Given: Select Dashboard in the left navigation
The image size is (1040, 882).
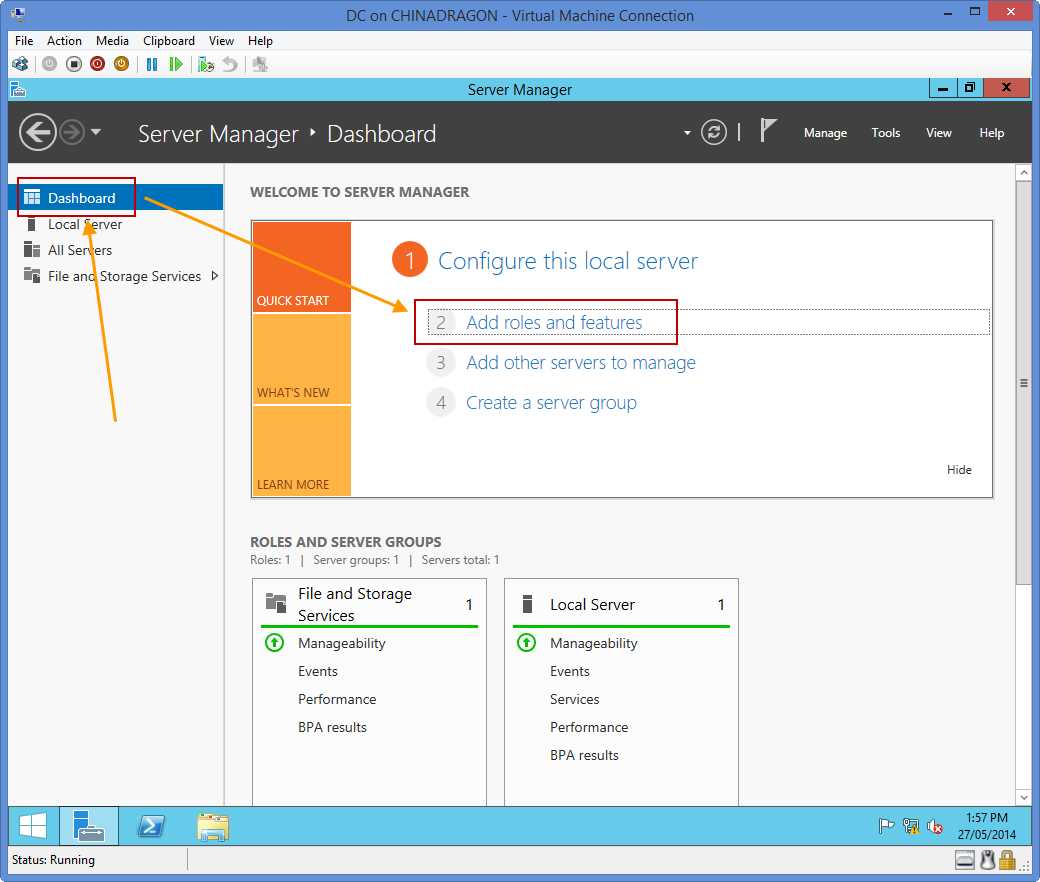Looking at the screenshot, I should 116,198.
